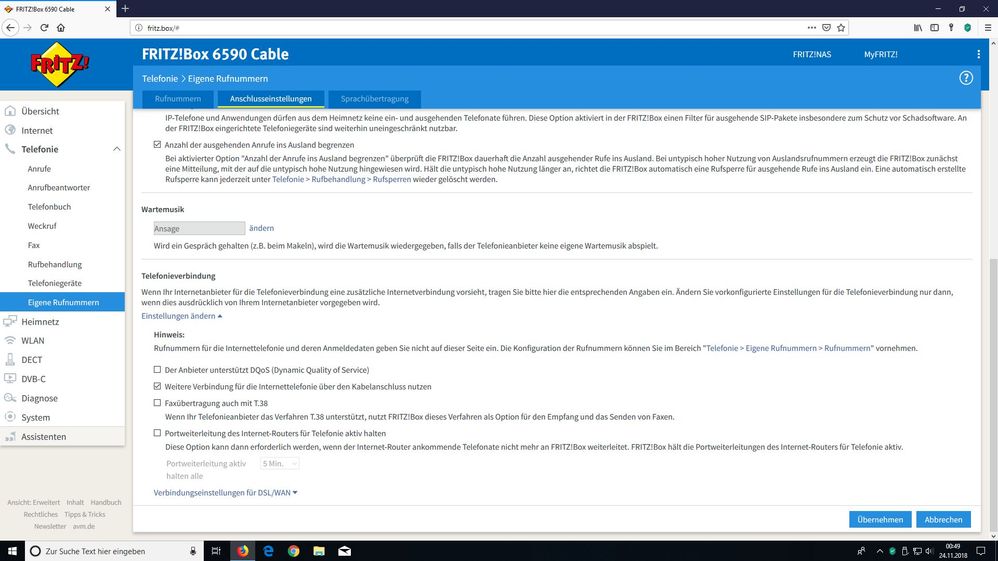The width and height of the screenshot is (998, 561).
Task: Open the three-dot menu in FRITZ!Box header
Action: 978,54
